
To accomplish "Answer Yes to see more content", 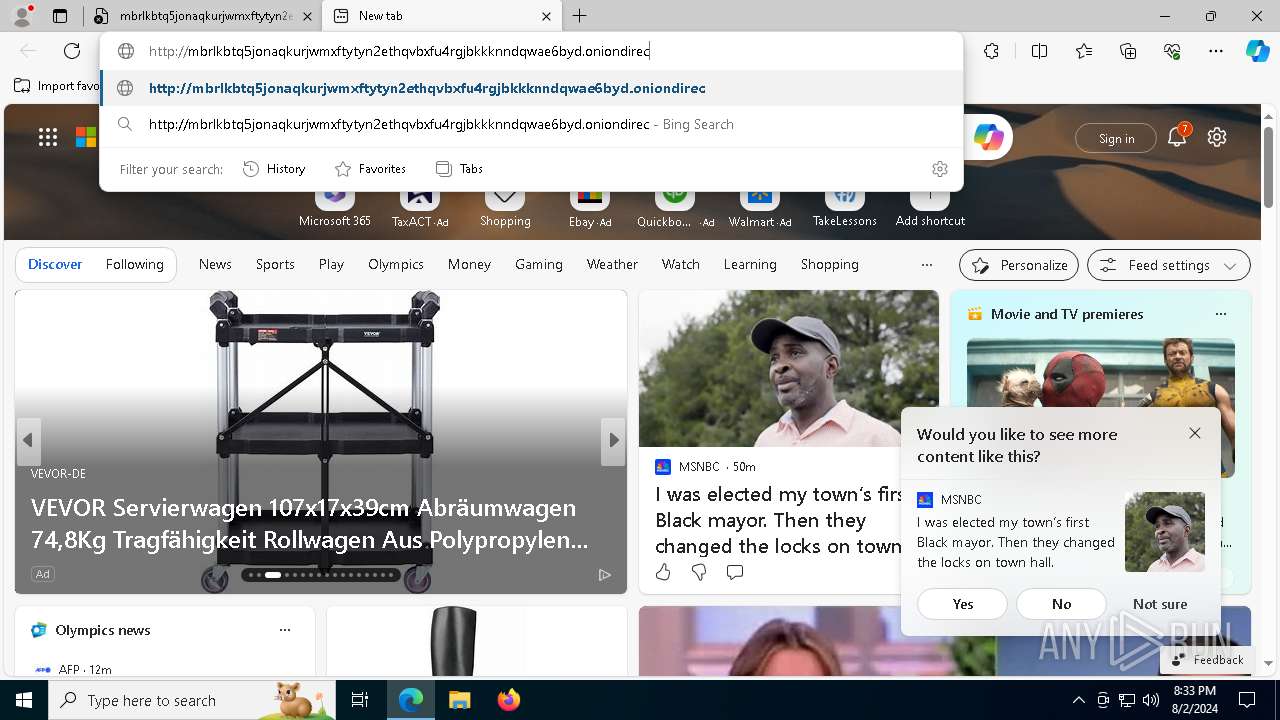I will (963, 604).
